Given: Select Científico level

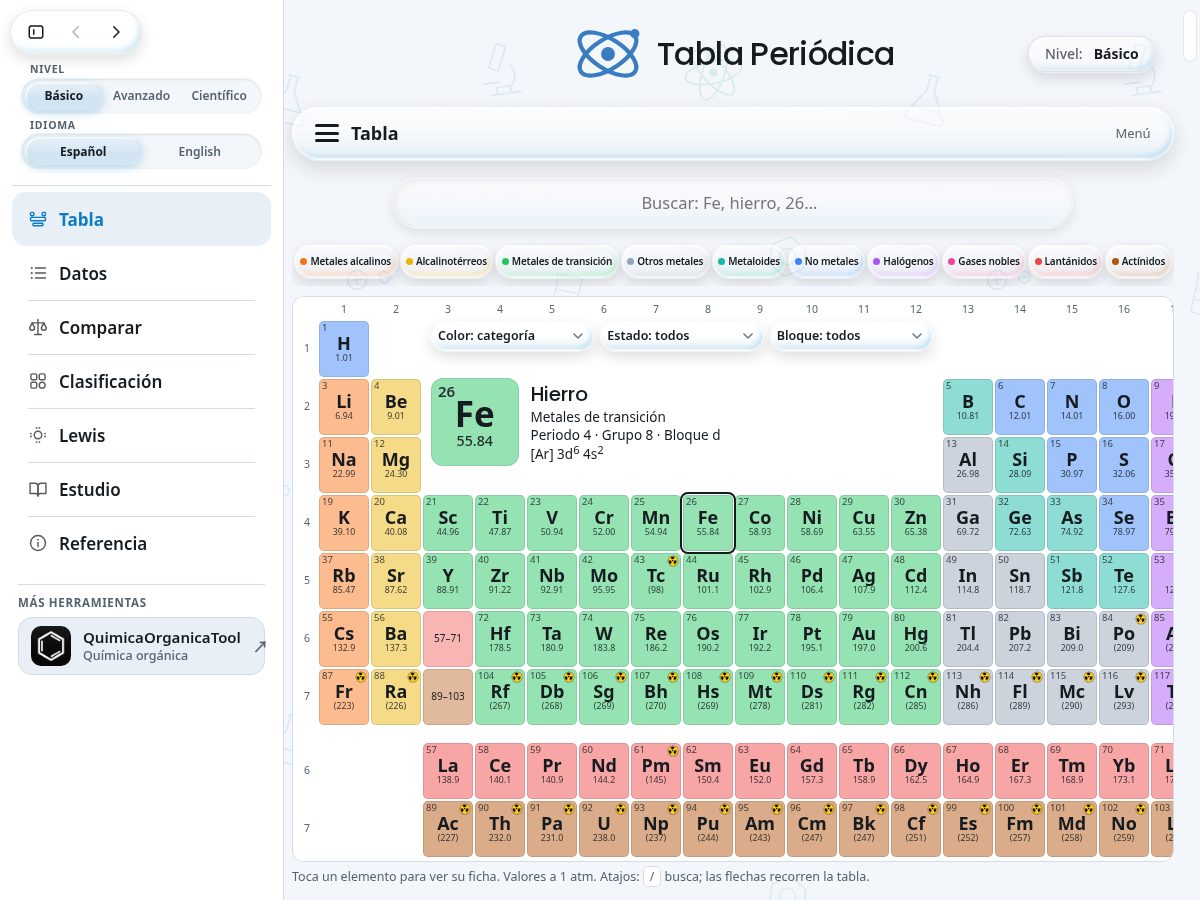Looking at the screenshot, I should coord(219,96).
